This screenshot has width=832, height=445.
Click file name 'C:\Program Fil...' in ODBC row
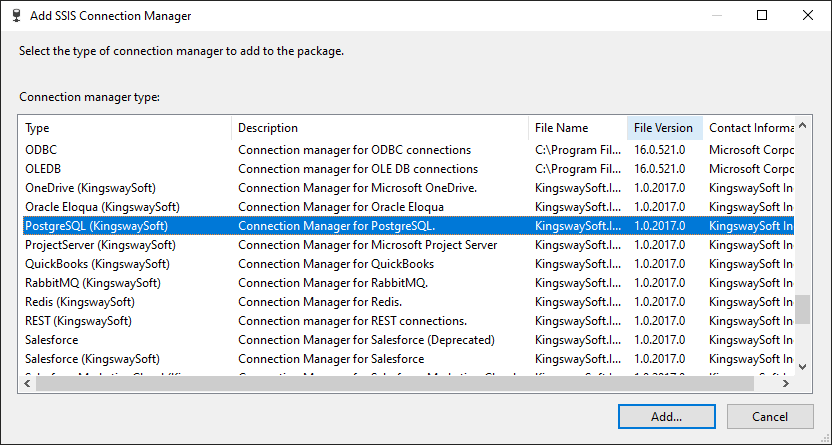[578, 150]
